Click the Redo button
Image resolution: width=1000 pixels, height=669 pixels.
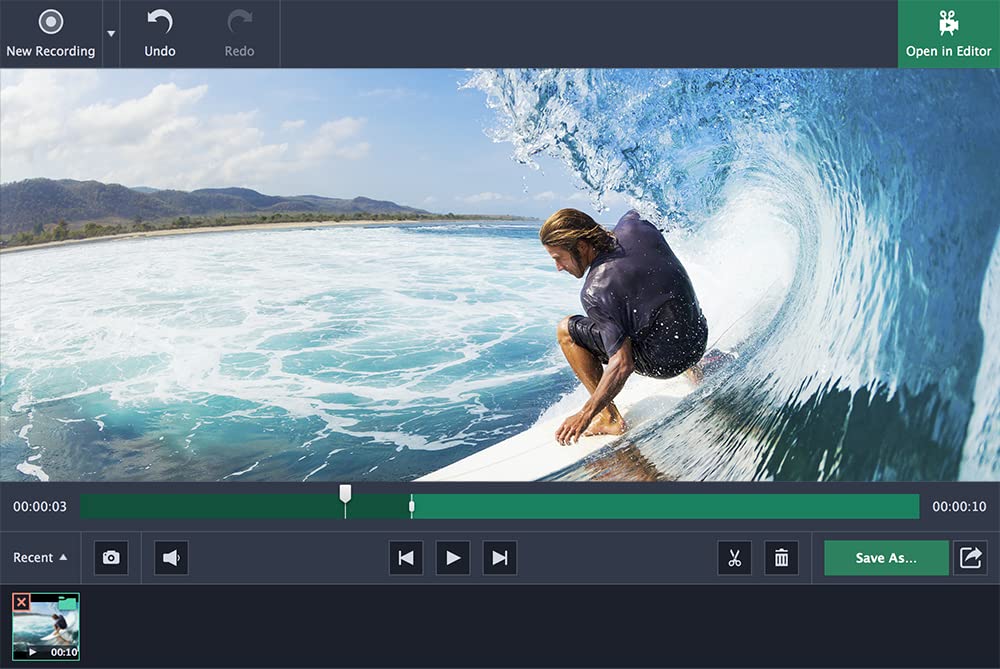(239, 34)
